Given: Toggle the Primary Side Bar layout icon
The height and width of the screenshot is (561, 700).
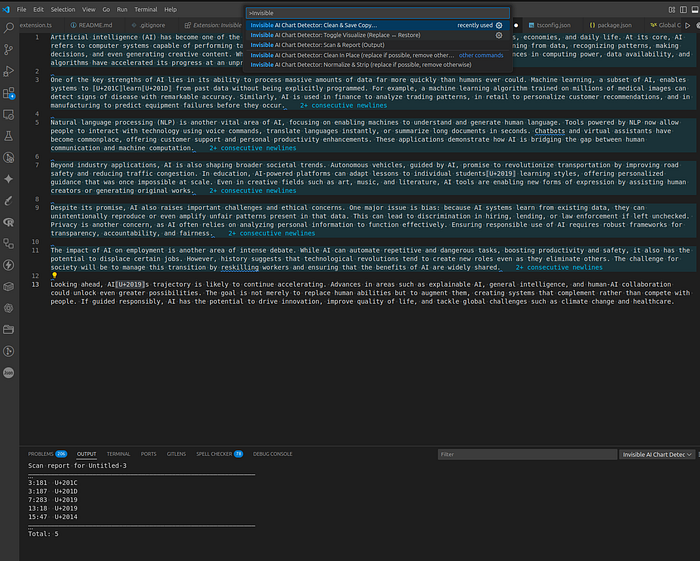Looking at the screenshot, I should pyautogui.click(x=683, y=9).
